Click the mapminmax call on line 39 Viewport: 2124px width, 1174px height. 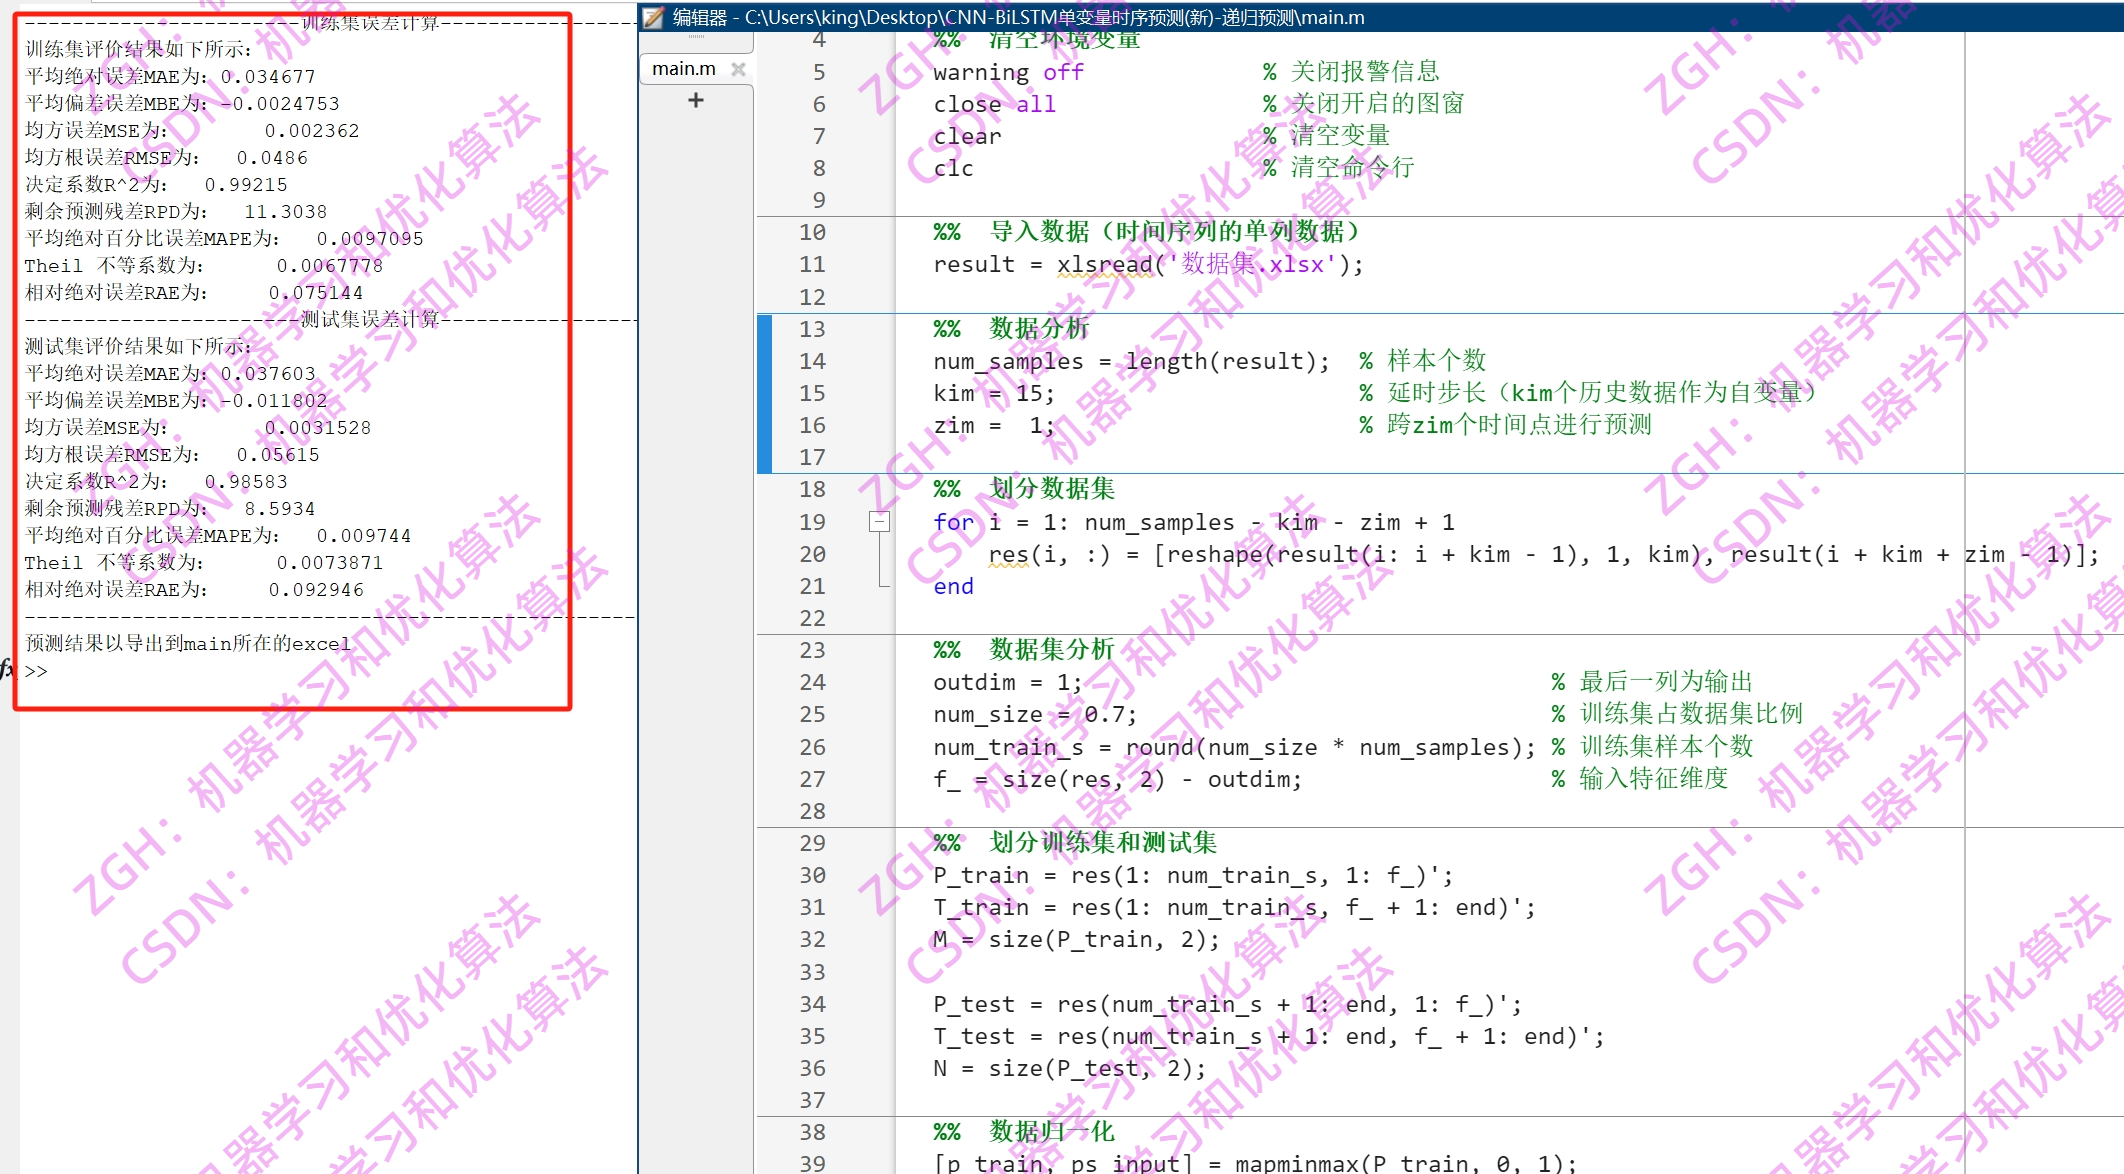(1298, 1163)
